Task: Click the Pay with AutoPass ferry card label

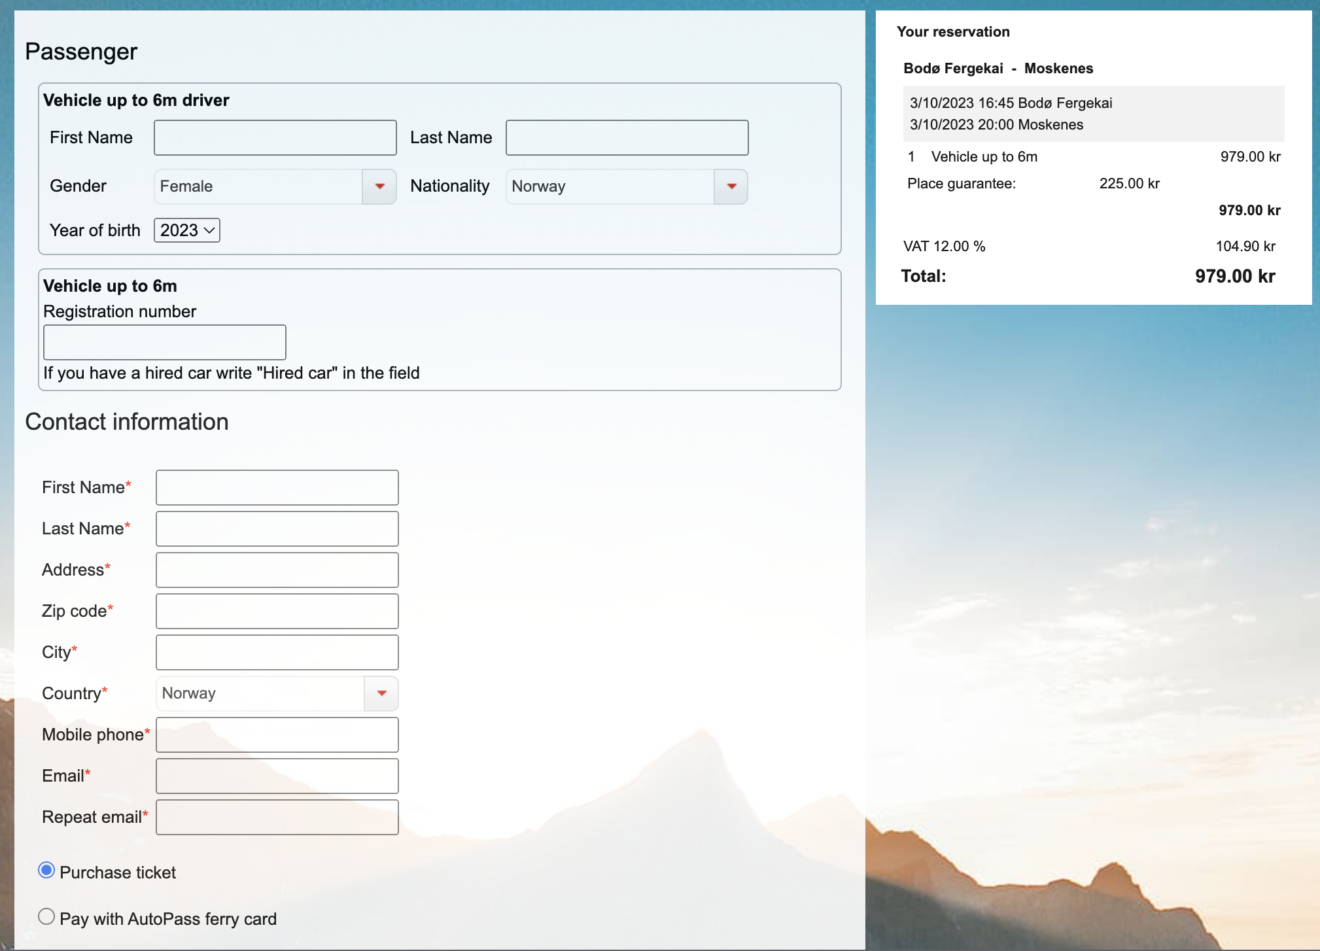Action: click(168, 919)
